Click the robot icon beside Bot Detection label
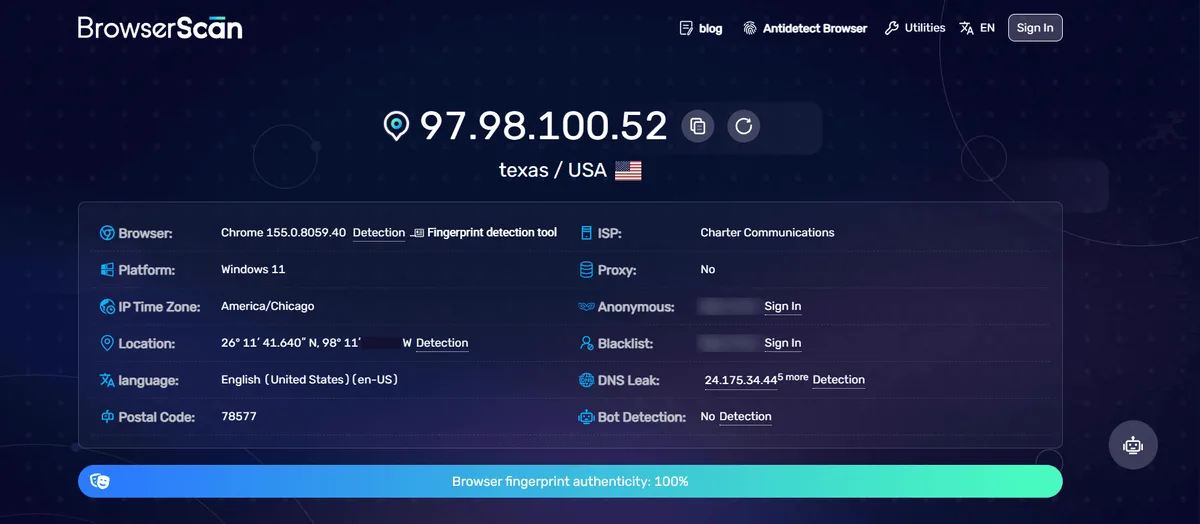Viewport: 1200px width, 524px height. [587, 417]
